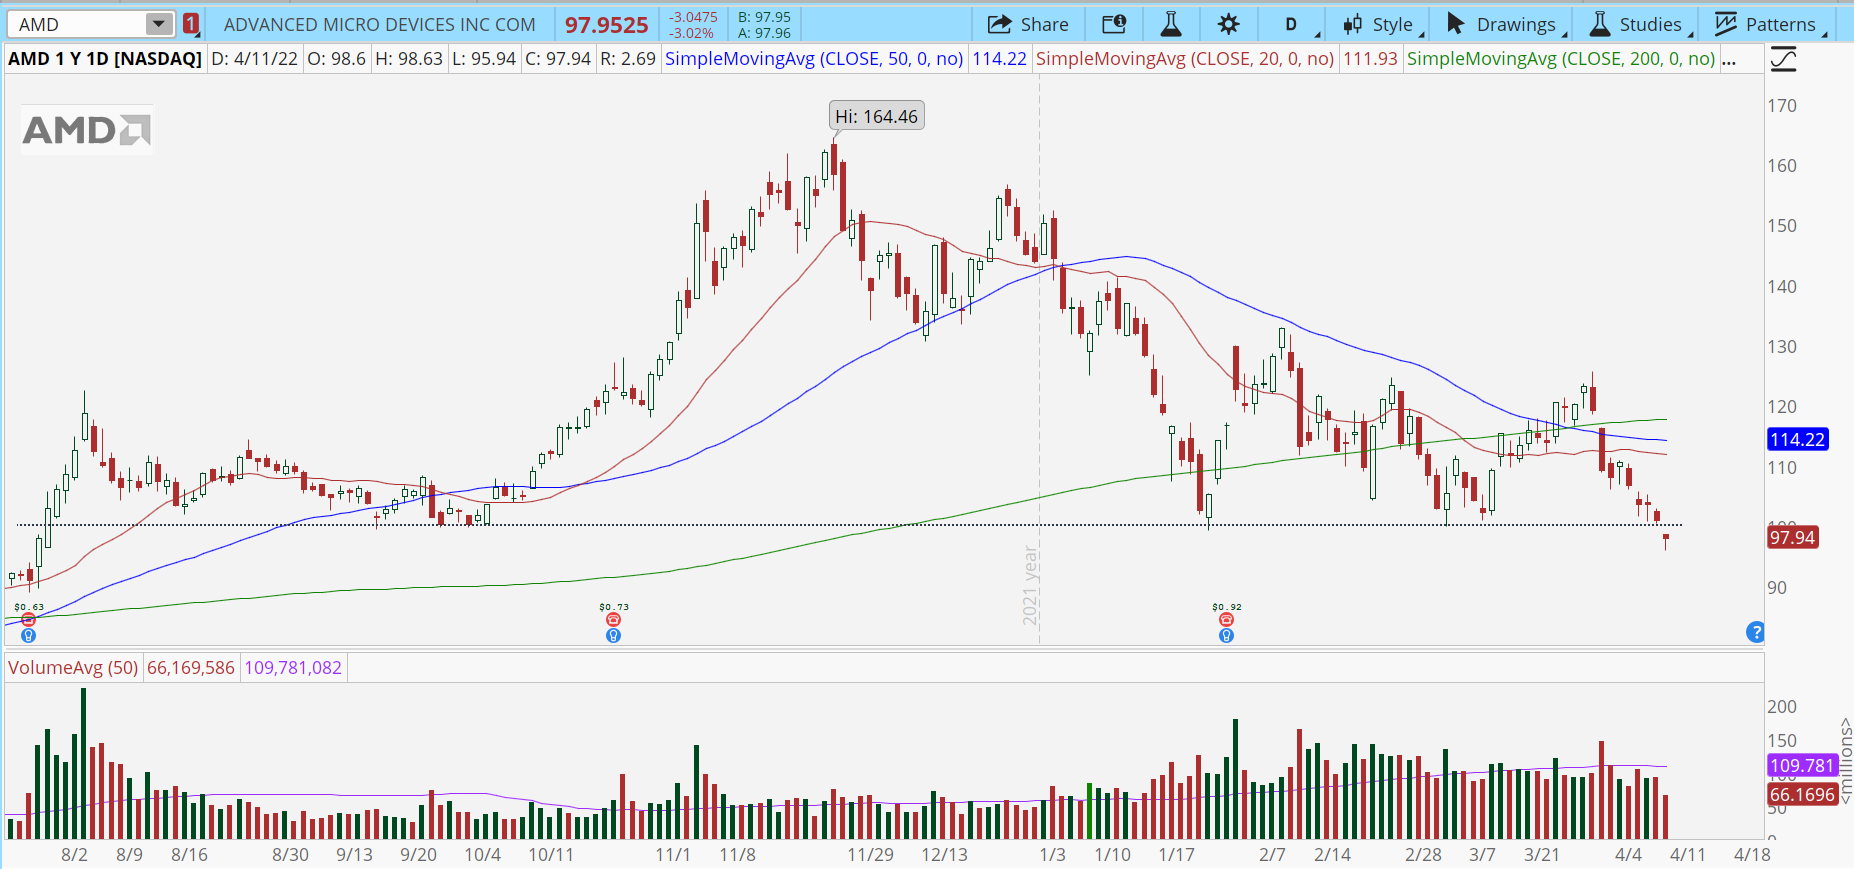Screen dimensions: 1854x869
Task: Click the ADVANCED MICRO DEVICES INC COM name
Action: [x=380, y=24]
